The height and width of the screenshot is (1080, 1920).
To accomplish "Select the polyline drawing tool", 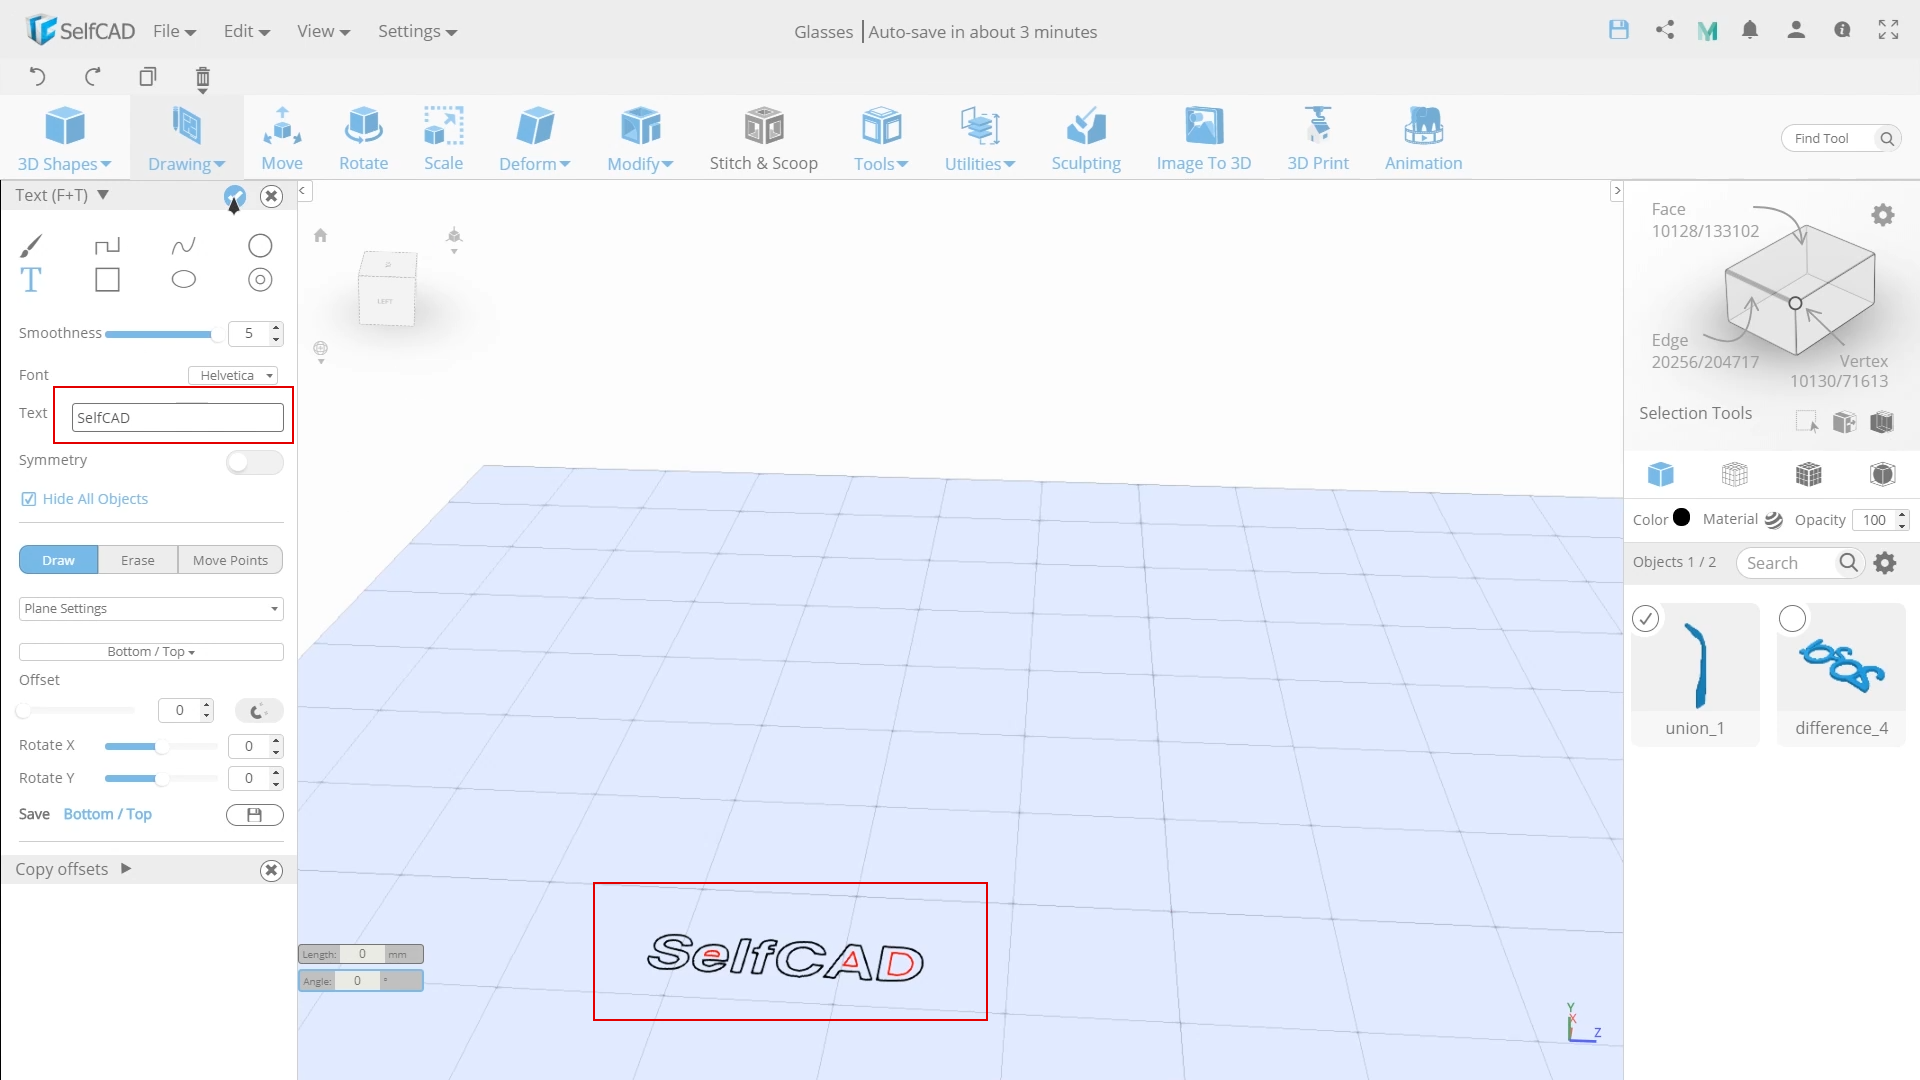I will pyautogui.click(x=107, y=245).
